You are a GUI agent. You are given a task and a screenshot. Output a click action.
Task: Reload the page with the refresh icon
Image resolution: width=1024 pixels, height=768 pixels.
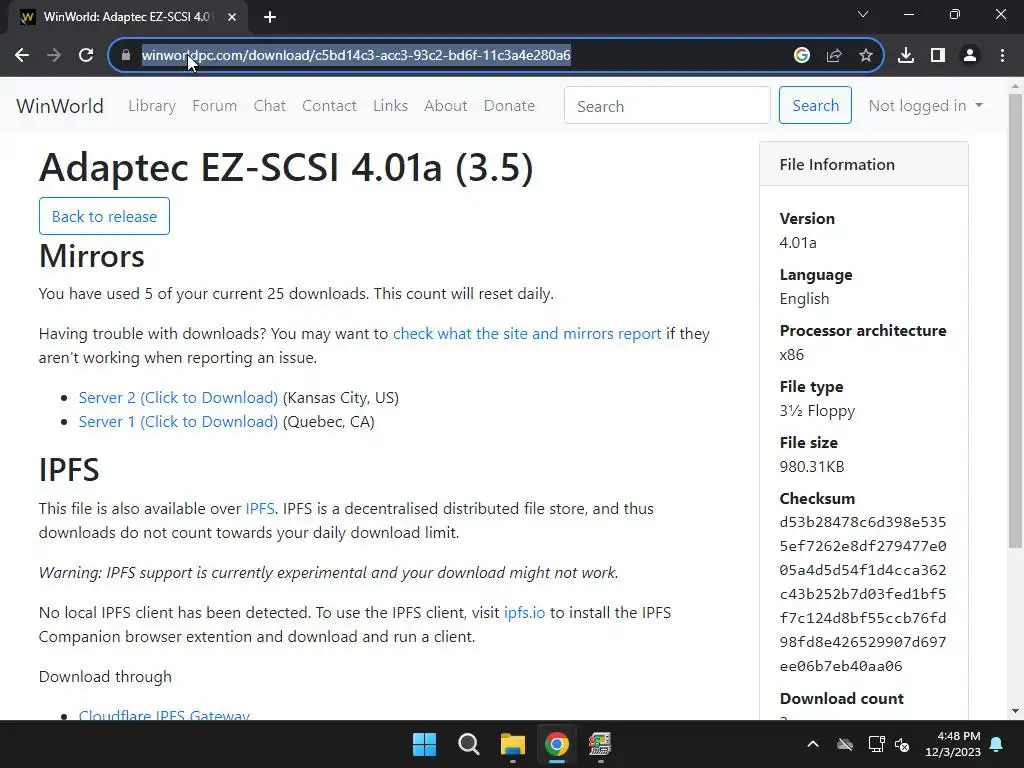click(x=86, y=56)
